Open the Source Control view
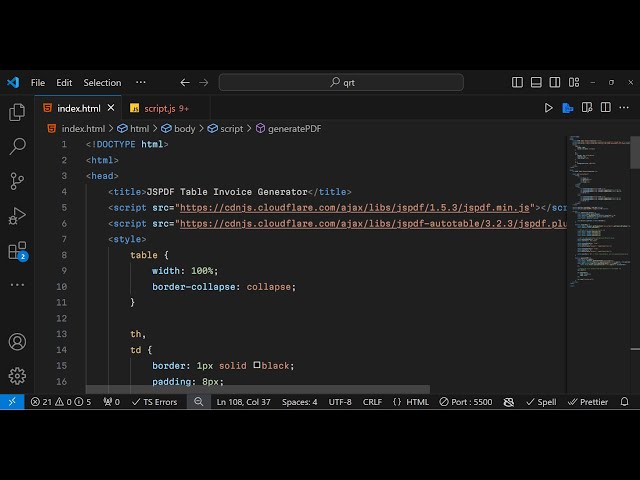The width and height of the screenshot is (640, 480). (x=17, y=181)
